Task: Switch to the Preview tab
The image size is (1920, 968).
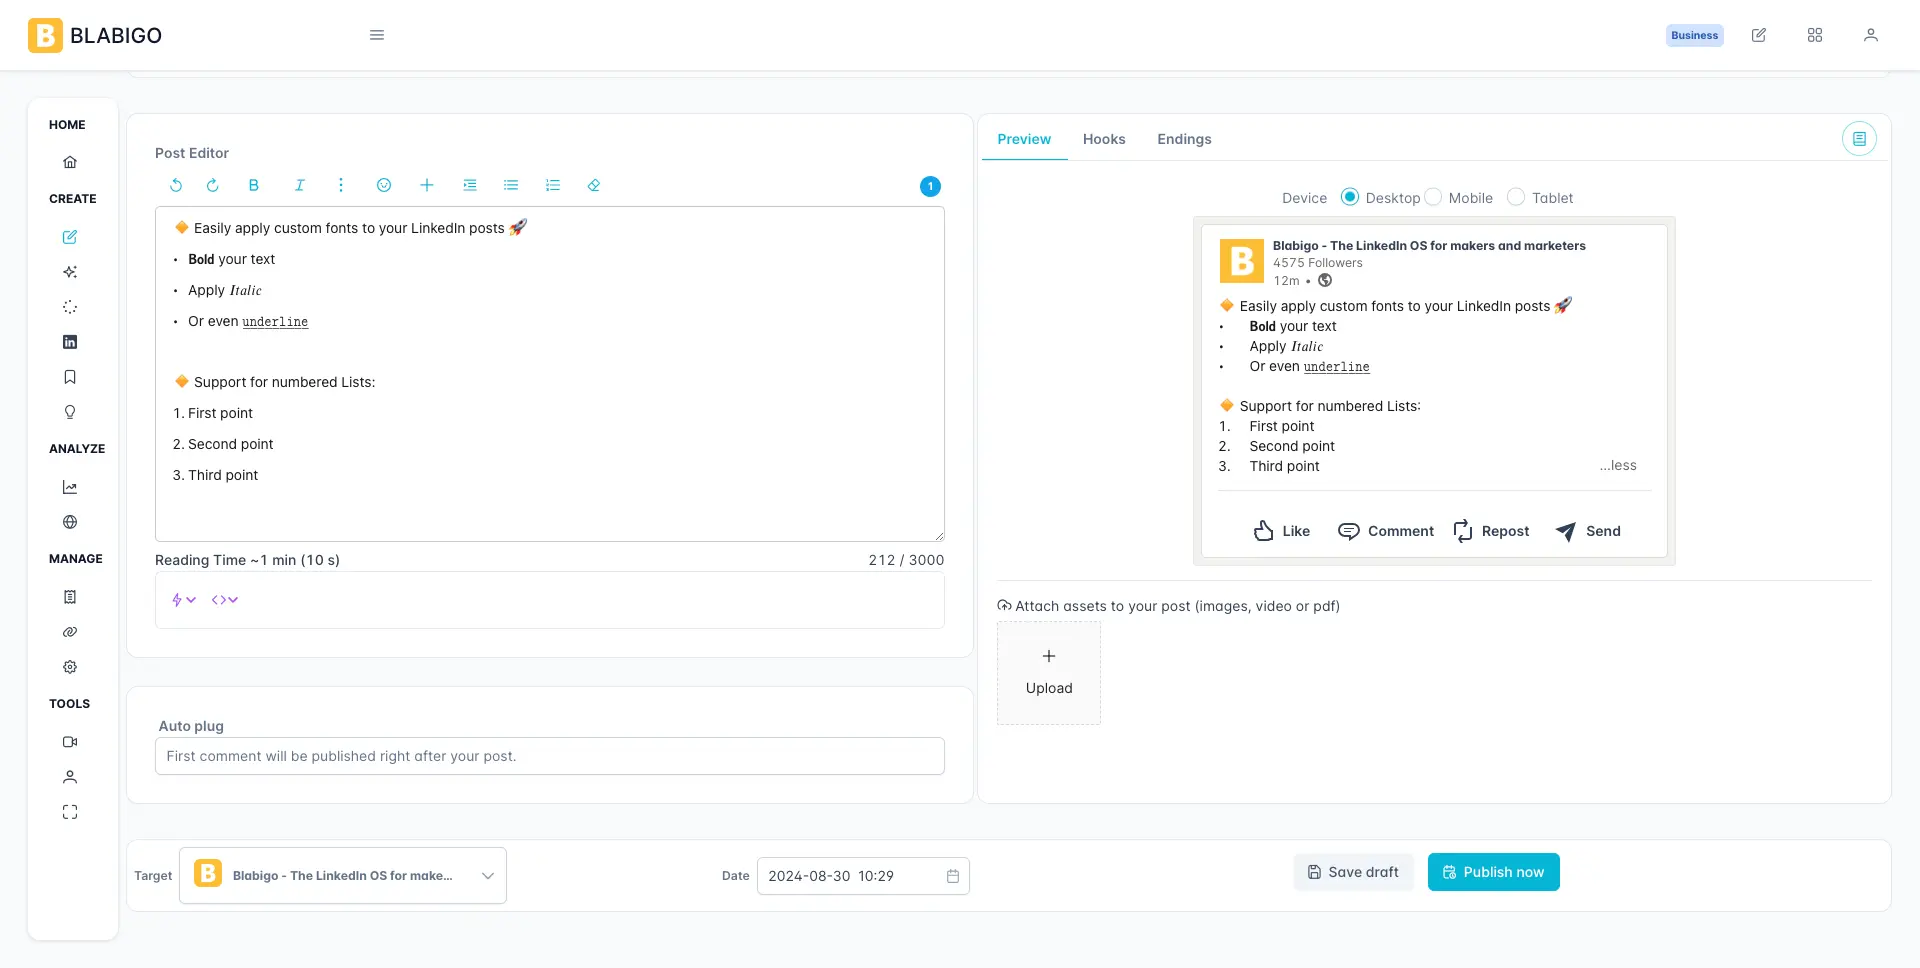Action: (x=1024, y=139)
